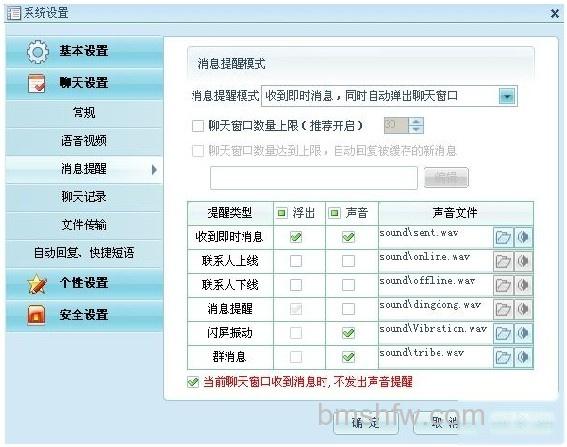Click the auto-reply message text field
This screenshot has height=447, width=567.
click(x=314, y=178)
